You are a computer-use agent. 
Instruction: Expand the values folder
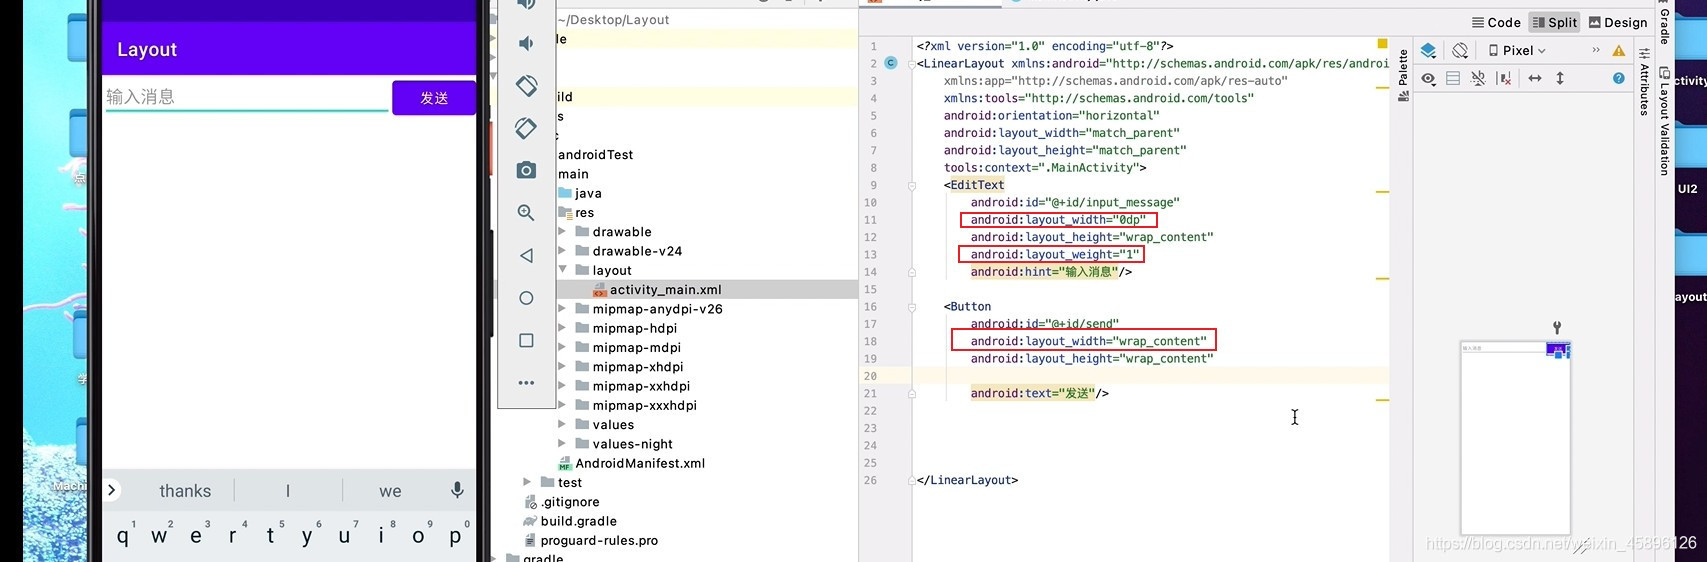(562, 425)
